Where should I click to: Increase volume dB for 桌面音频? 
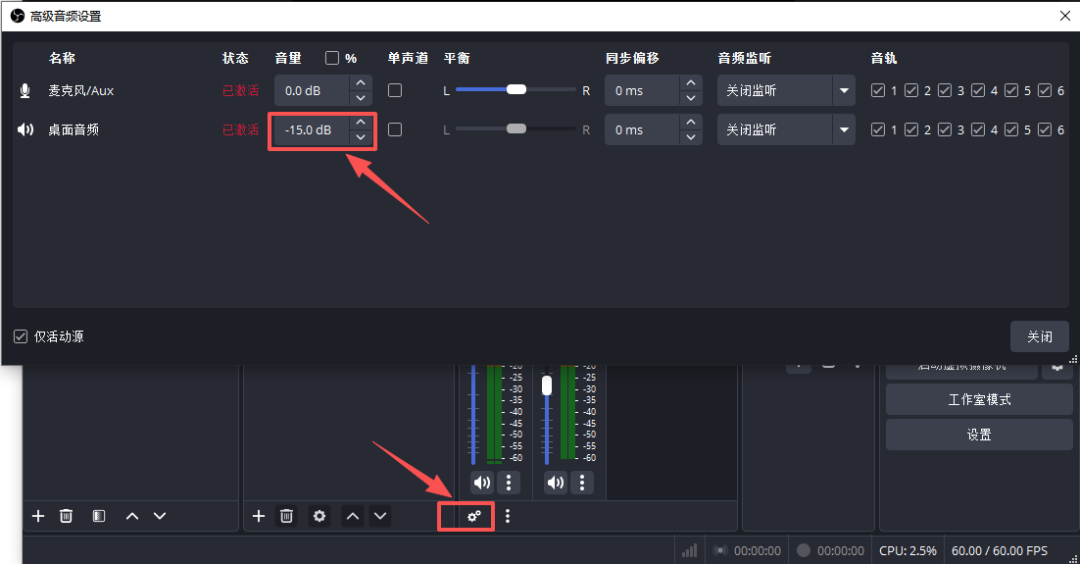point(361,122)
